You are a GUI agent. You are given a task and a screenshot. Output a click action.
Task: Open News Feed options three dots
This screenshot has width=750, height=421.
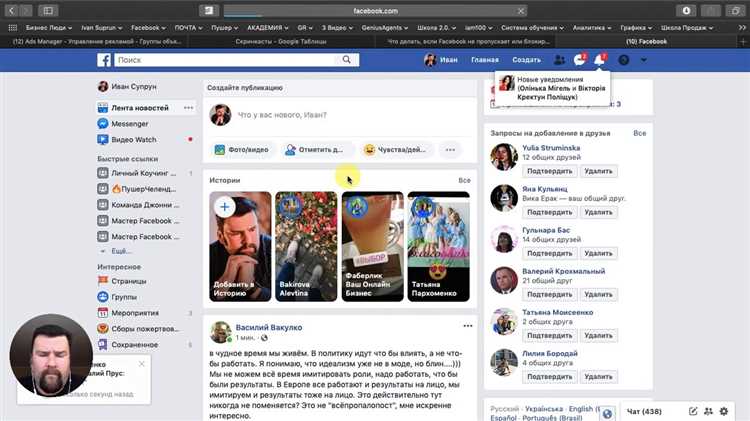click(188, 108)
